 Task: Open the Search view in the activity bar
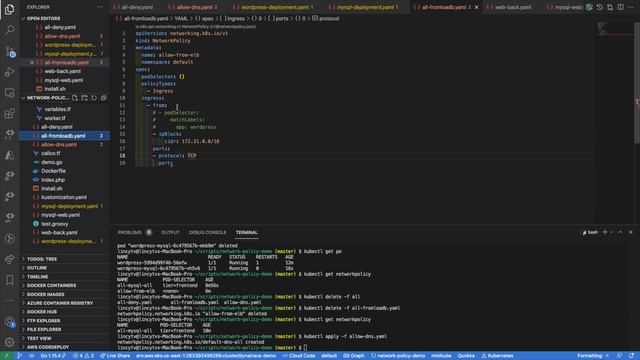tap(9, 30)
